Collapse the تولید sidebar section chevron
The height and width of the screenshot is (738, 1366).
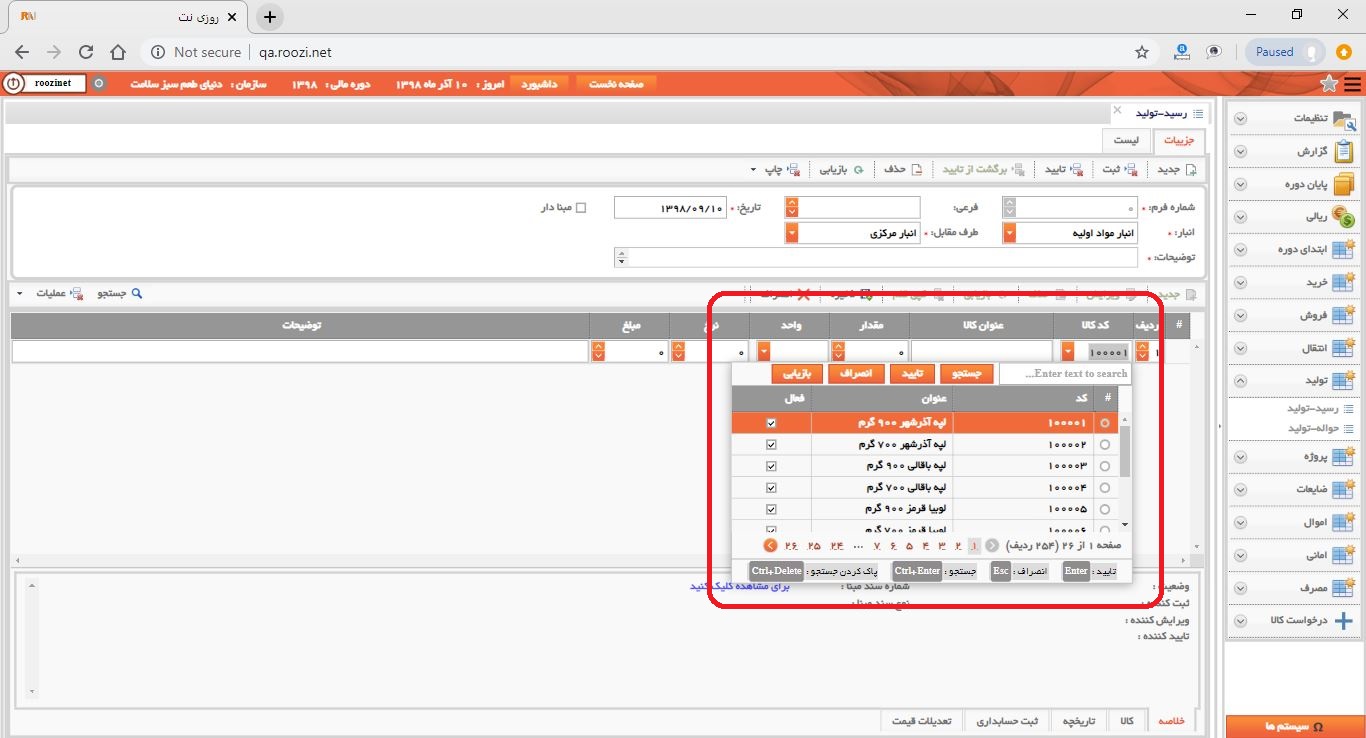1240,381
